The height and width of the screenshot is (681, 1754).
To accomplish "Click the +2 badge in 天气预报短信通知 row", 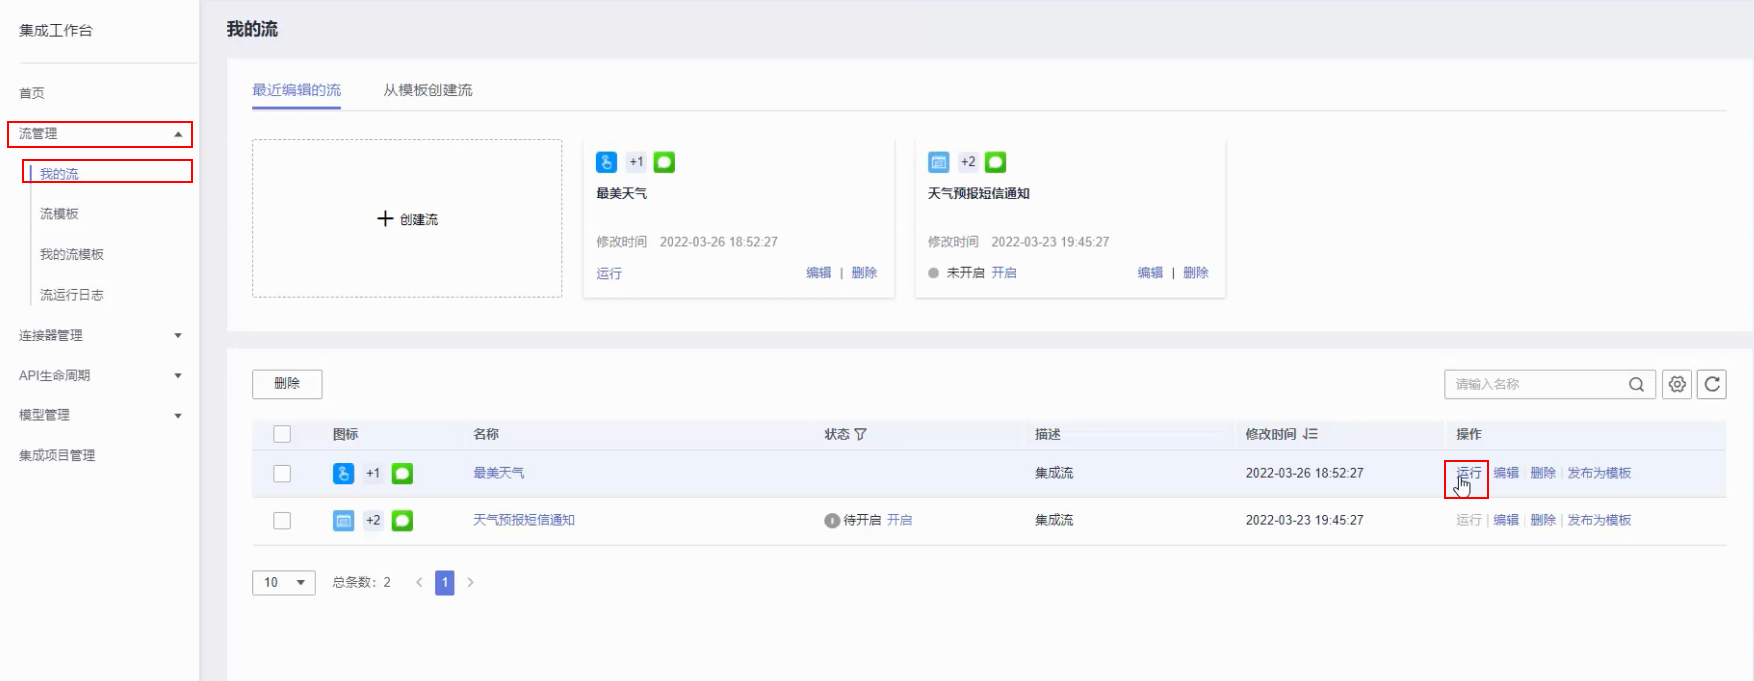I will pos(373,521).
